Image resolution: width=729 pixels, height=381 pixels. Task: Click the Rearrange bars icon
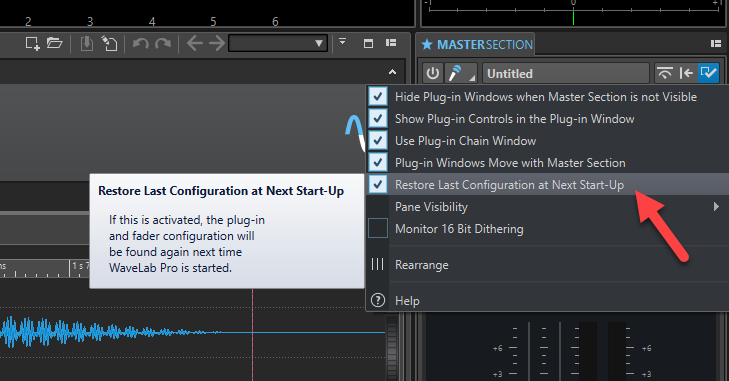tap(378, 265)
